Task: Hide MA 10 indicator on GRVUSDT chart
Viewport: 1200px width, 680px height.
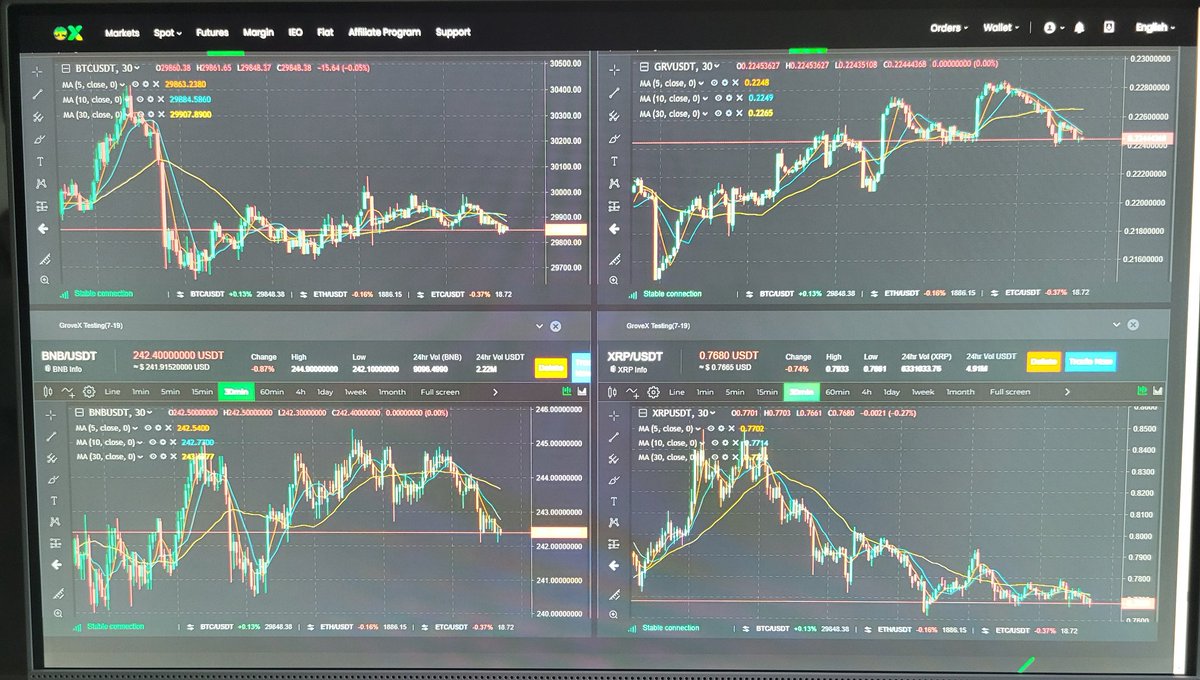Action: point(717,98)
